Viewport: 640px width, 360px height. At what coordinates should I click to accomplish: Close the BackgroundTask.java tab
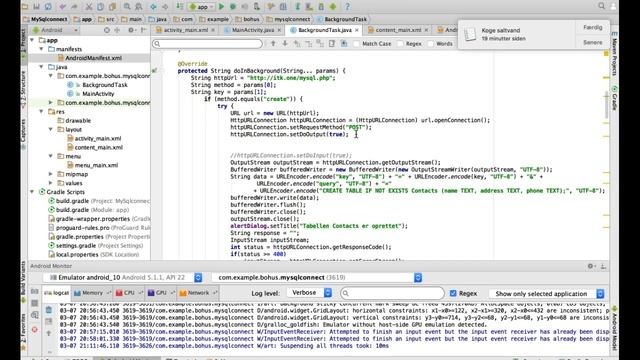(357, 30)
